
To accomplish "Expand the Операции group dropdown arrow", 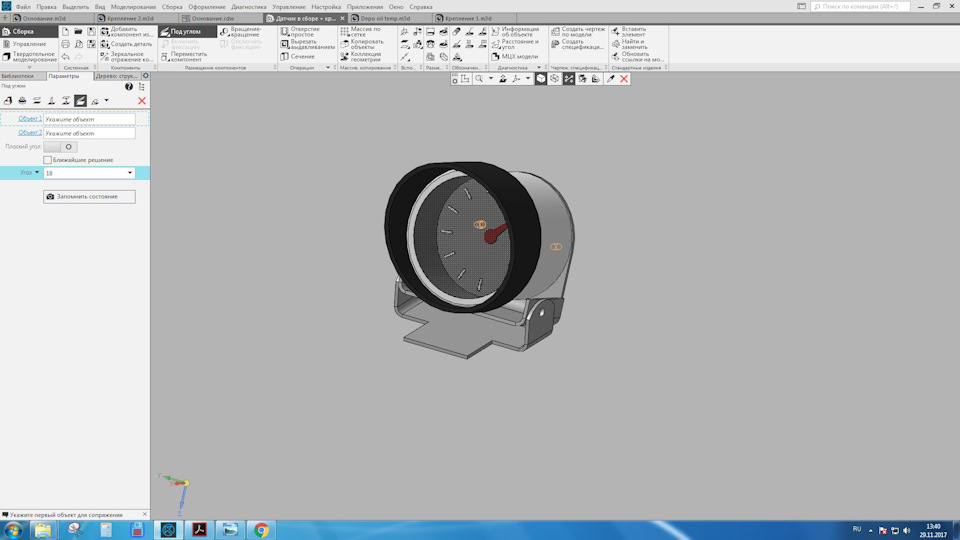I will (328, 67).
